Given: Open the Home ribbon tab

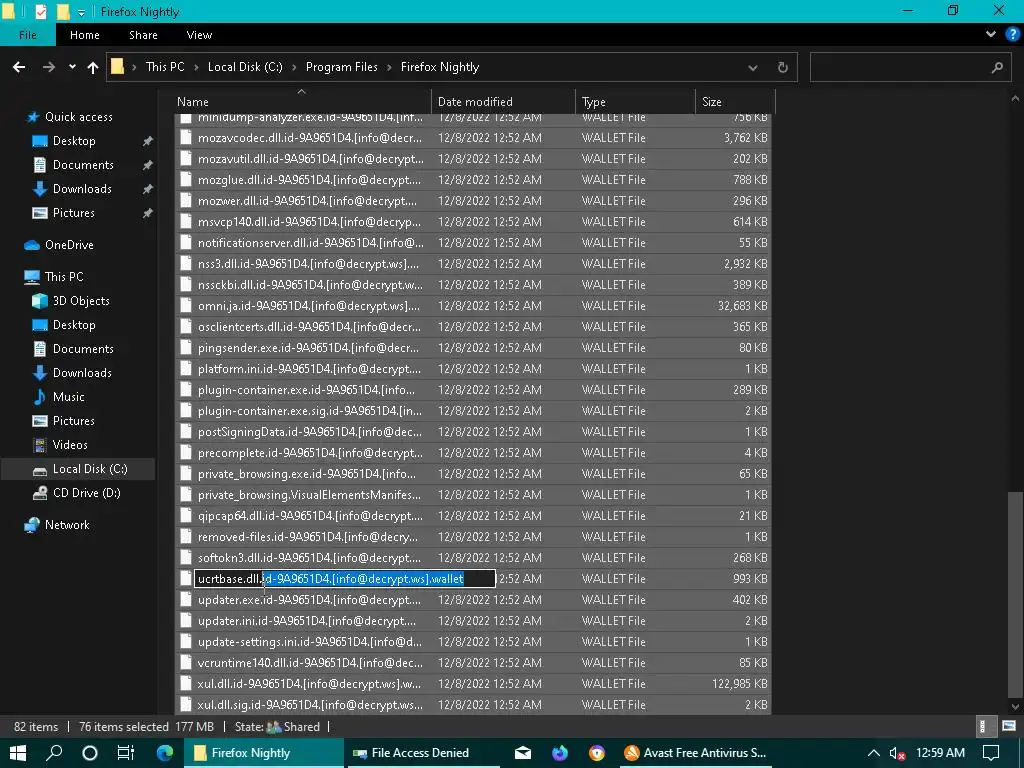Looking at the screenshot, I should pos(85,35).
